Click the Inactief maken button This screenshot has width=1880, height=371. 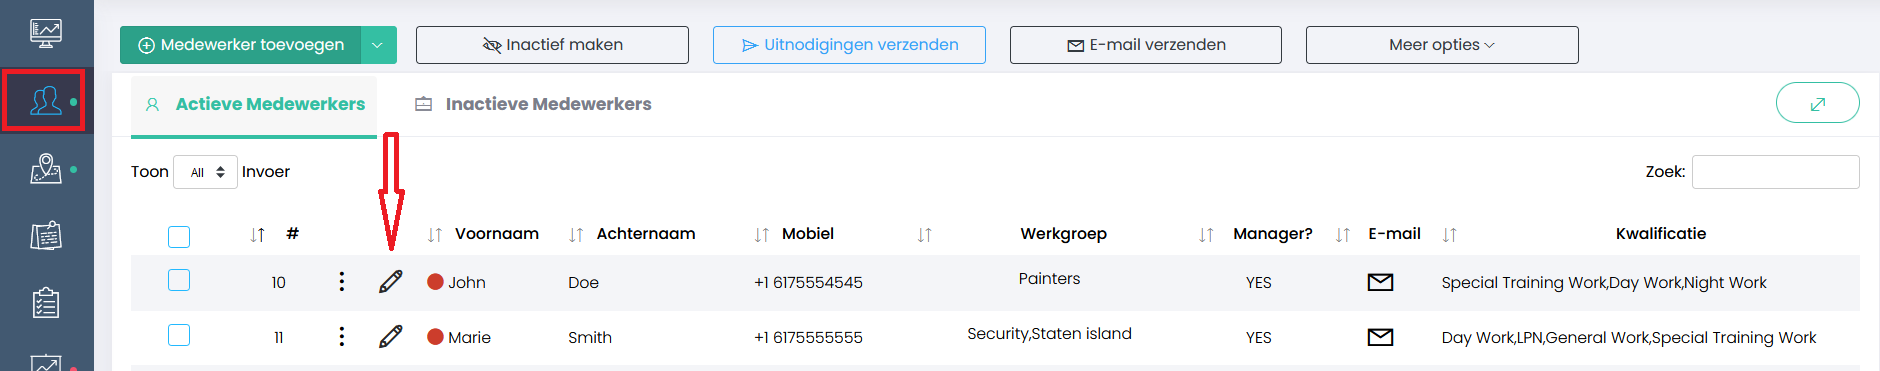(552, 45)
